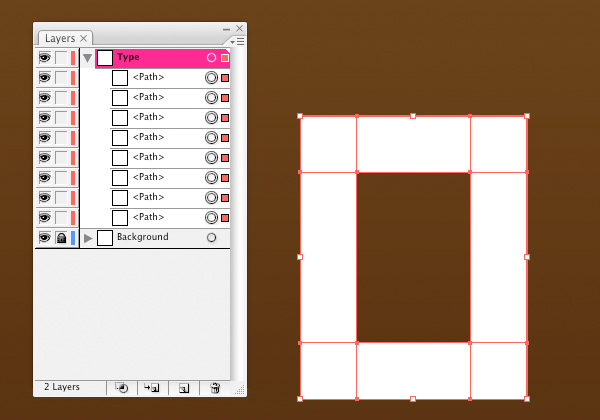Click Create New Sublayer icon
The width and height of the screenshot is (600, 420).
pyautogui.click(x=152, y=387)
